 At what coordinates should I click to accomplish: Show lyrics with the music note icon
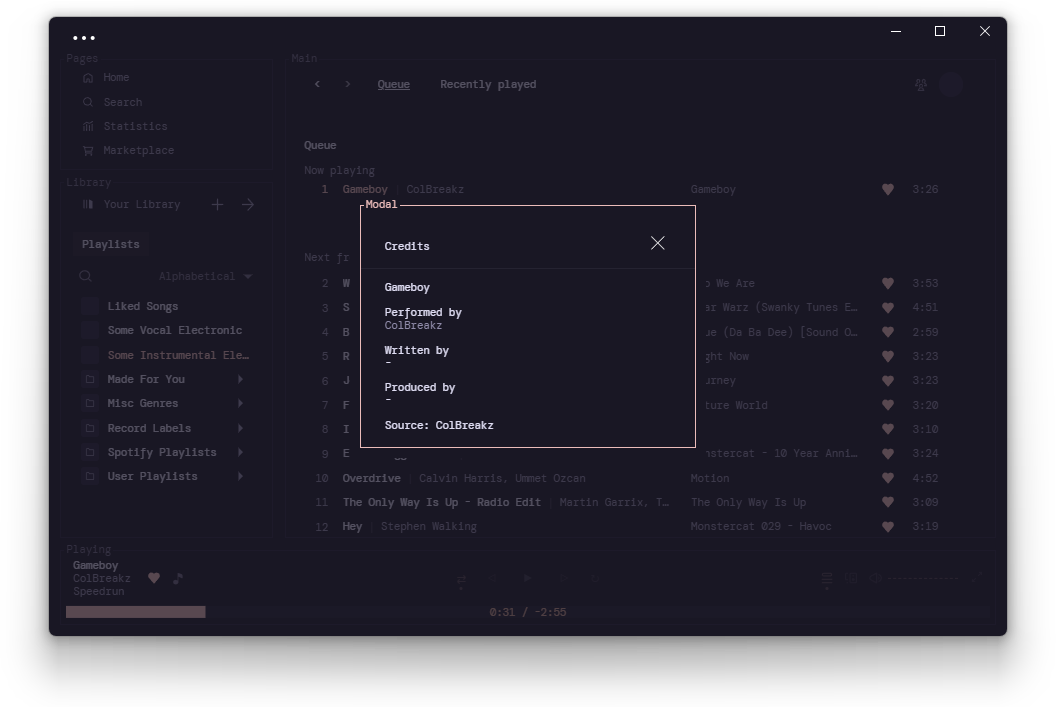tap(178, 578)
